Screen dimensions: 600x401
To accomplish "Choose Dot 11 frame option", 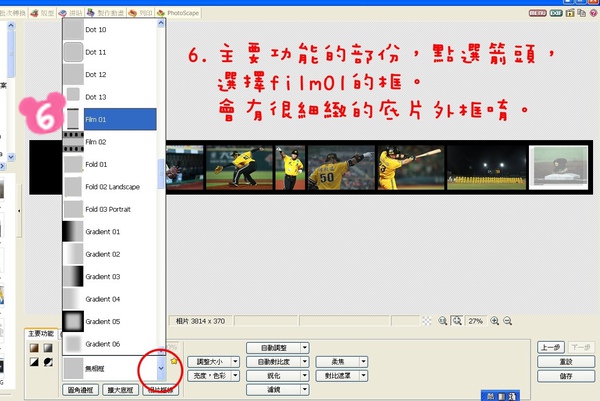I will click(x=109, y=52).
